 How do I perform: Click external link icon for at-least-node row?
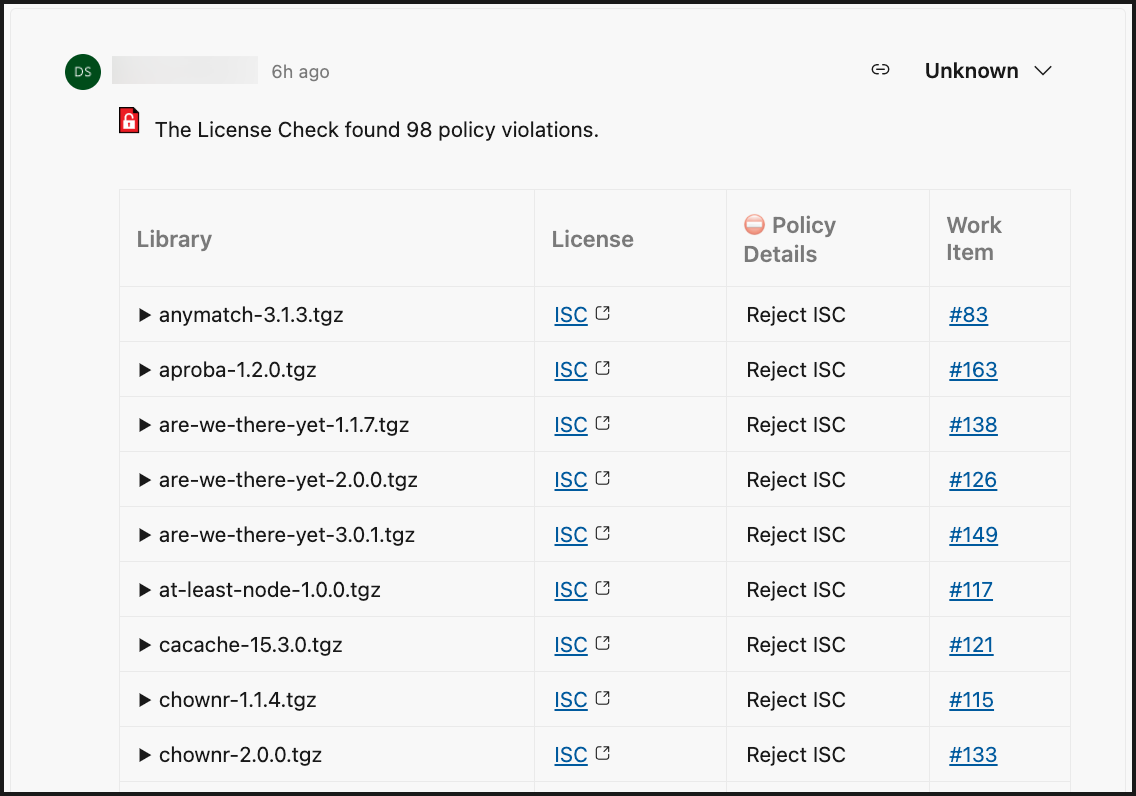pos(603,588)
